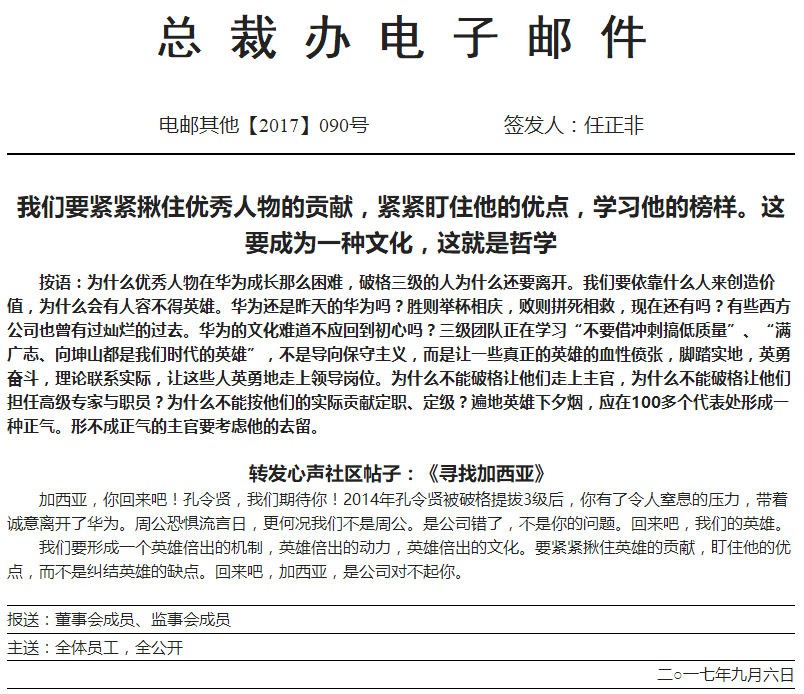Click the line starting 按语：为什么优秀人物在华为成长
Viewport: 804px width, 694px height.
[407, 282]
